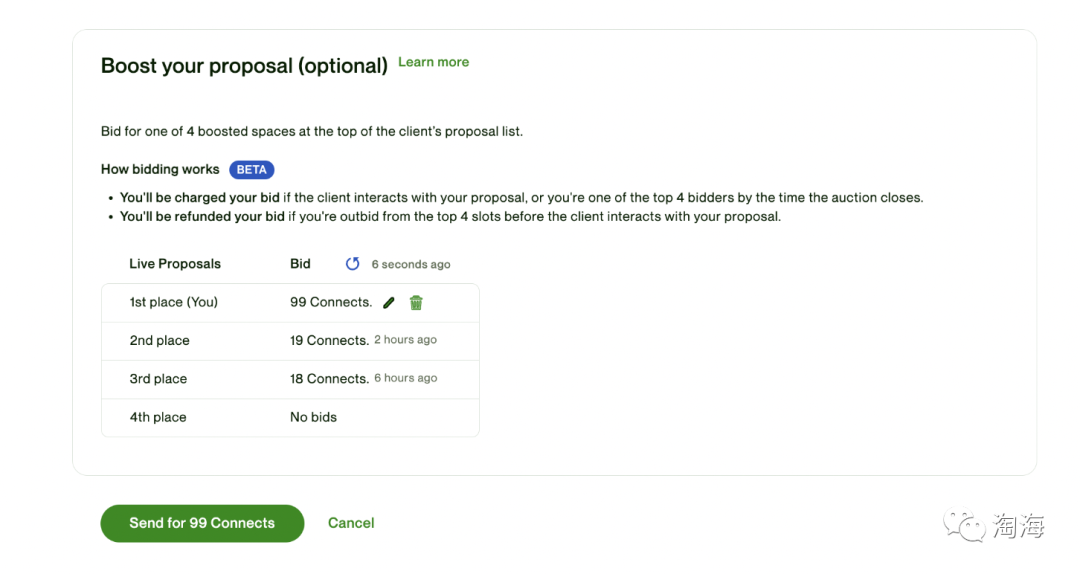Open the Learn more link
The image size is (1080, 574).
point(433,62)
